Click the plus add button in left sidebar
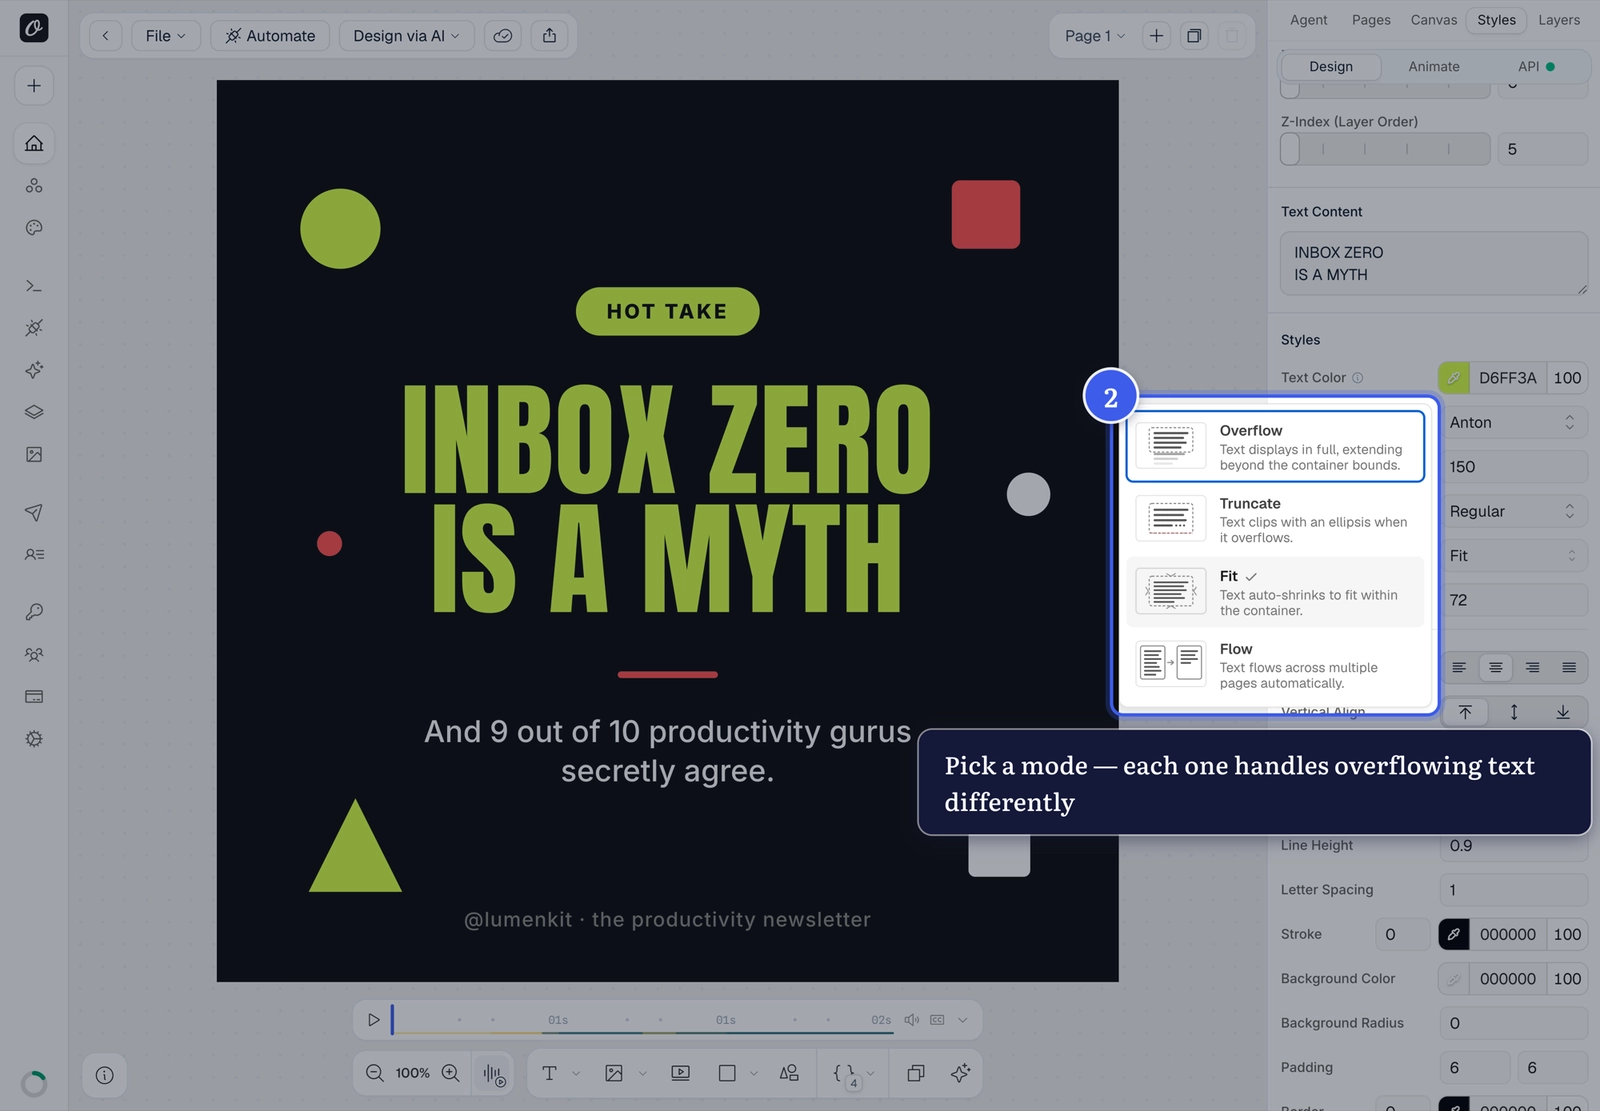The height and width of the screenshot is (1111, 1600). pos(34,86)
